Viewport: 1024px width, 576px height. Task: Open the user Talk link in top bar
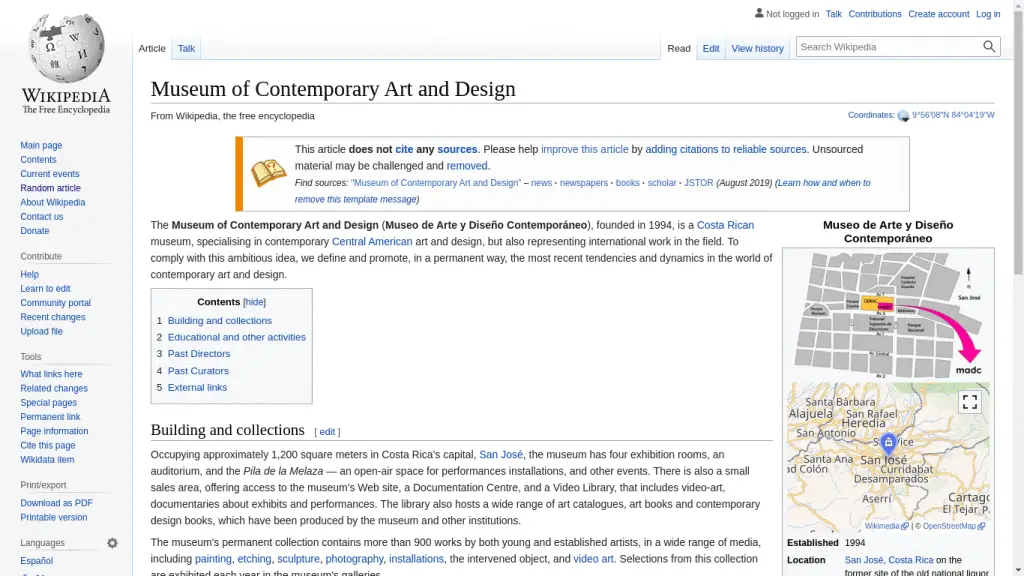pos(833,14)
